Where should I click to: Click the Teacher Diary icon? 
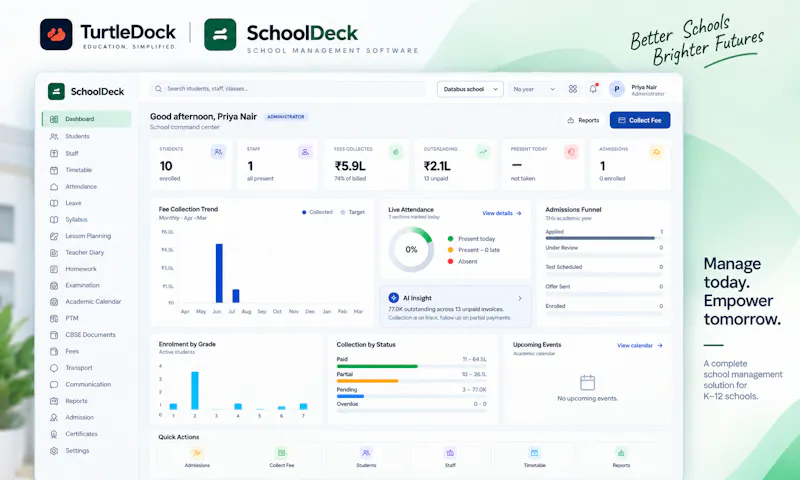54,252
